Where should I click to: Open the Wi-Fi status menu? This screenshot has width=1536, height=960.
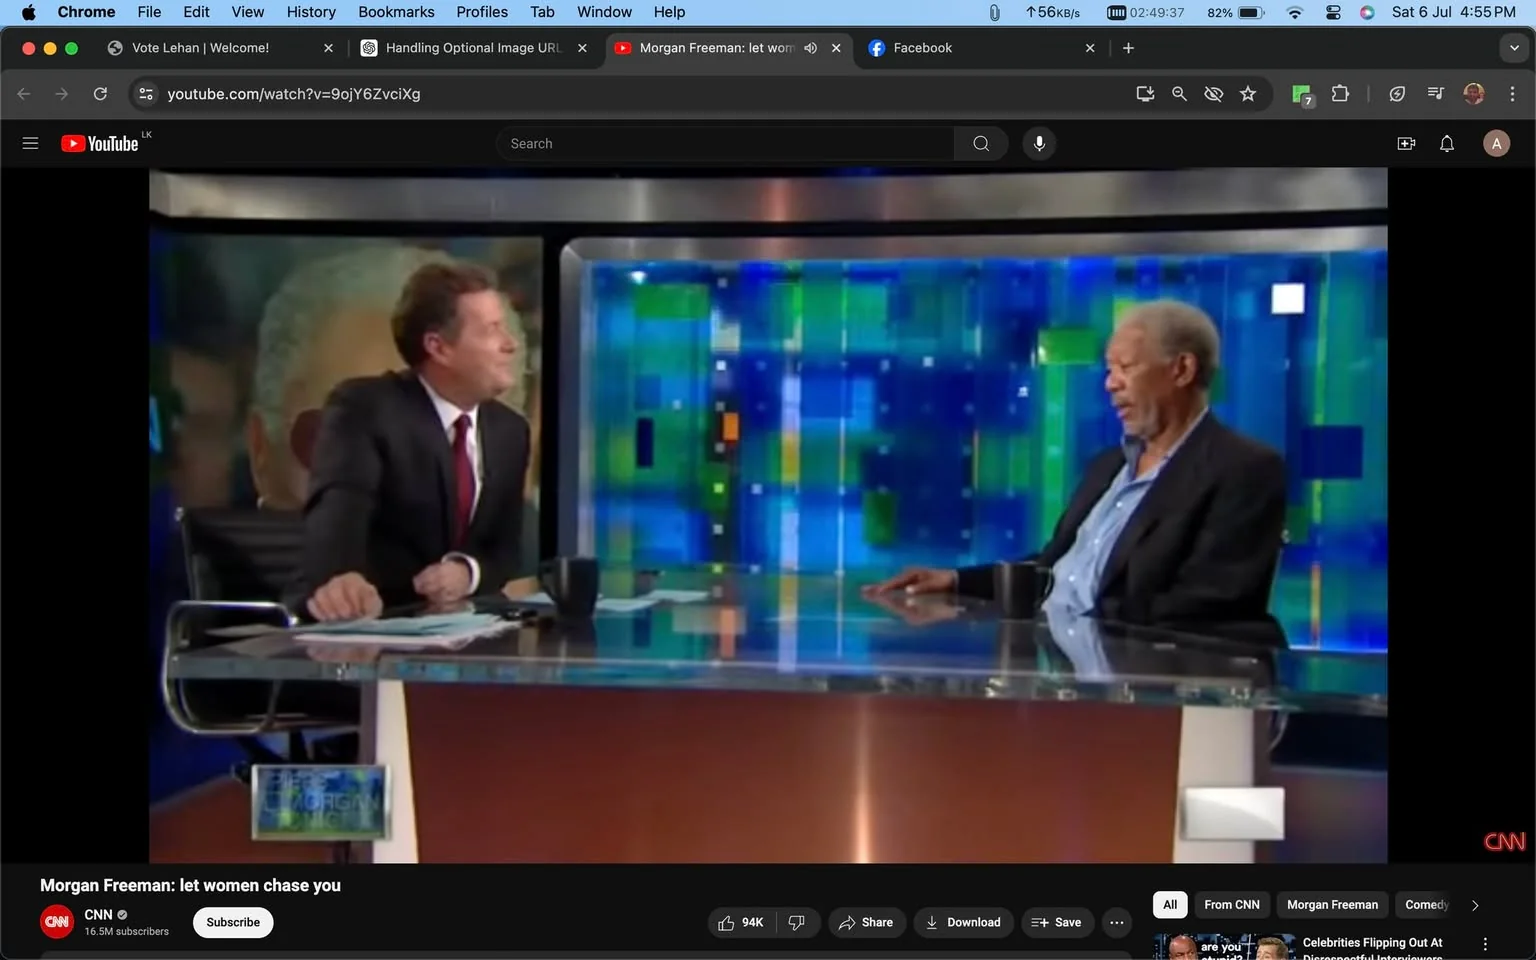click(1295, 12)
